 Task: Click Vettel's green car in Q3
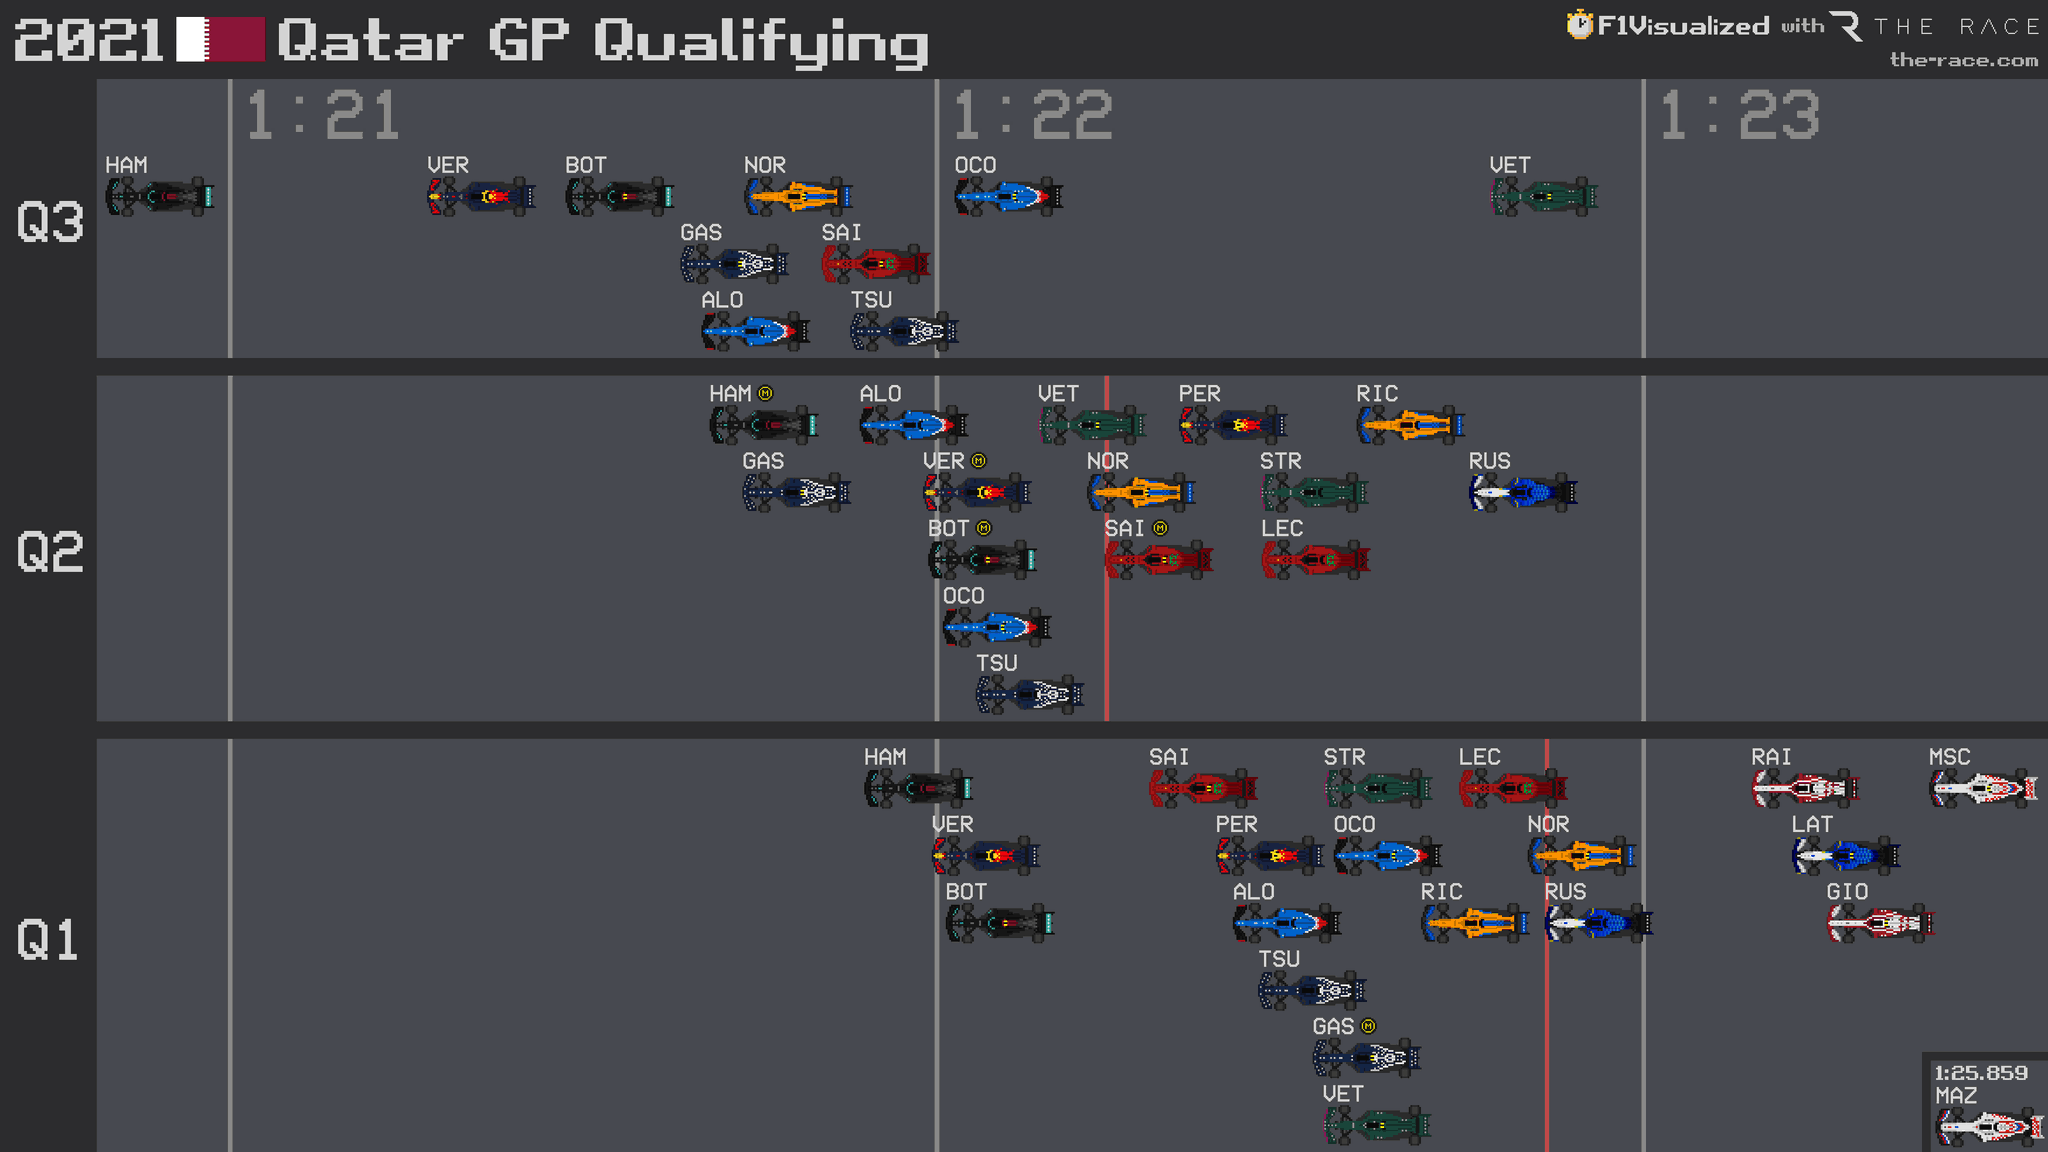click(x=1543, y=197)
